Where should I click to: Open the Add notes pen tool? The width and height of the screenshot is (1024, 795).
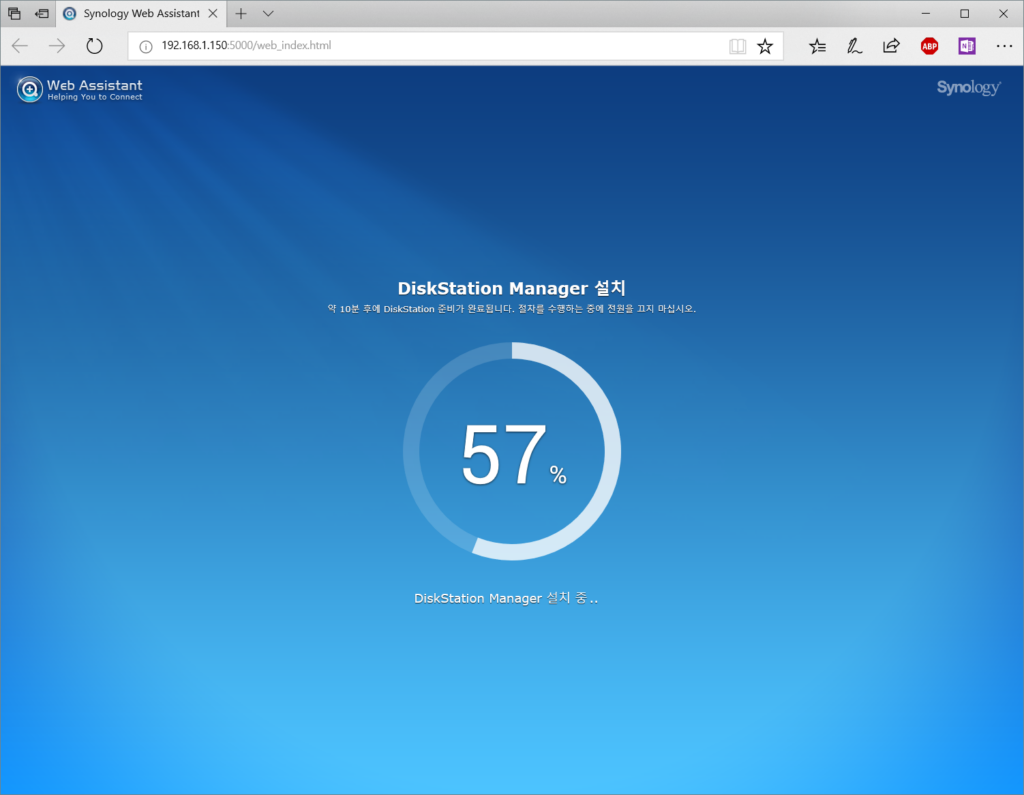tap(854, 46)
